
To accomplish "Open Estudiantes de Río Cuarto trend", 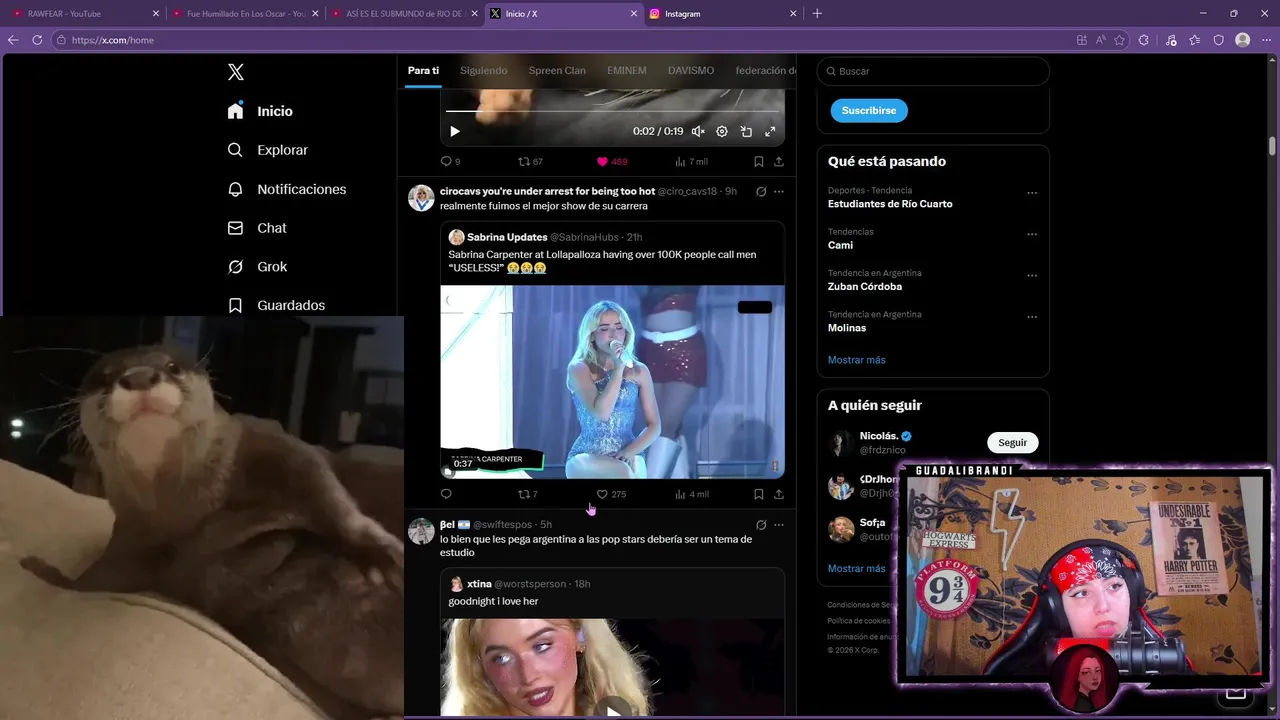I will [x=890, y=204].
